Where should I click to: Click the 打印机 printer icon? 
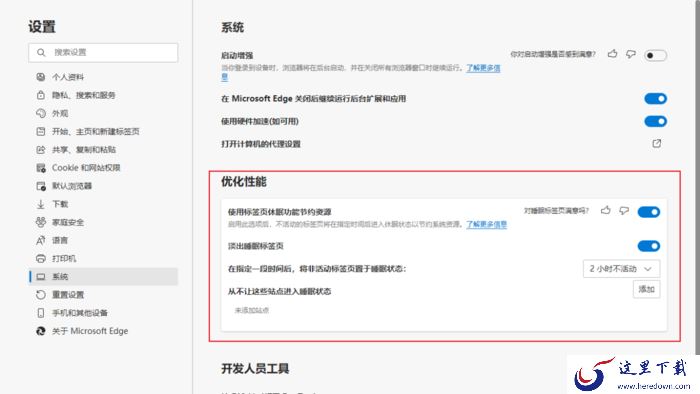(x=41, y=258)
